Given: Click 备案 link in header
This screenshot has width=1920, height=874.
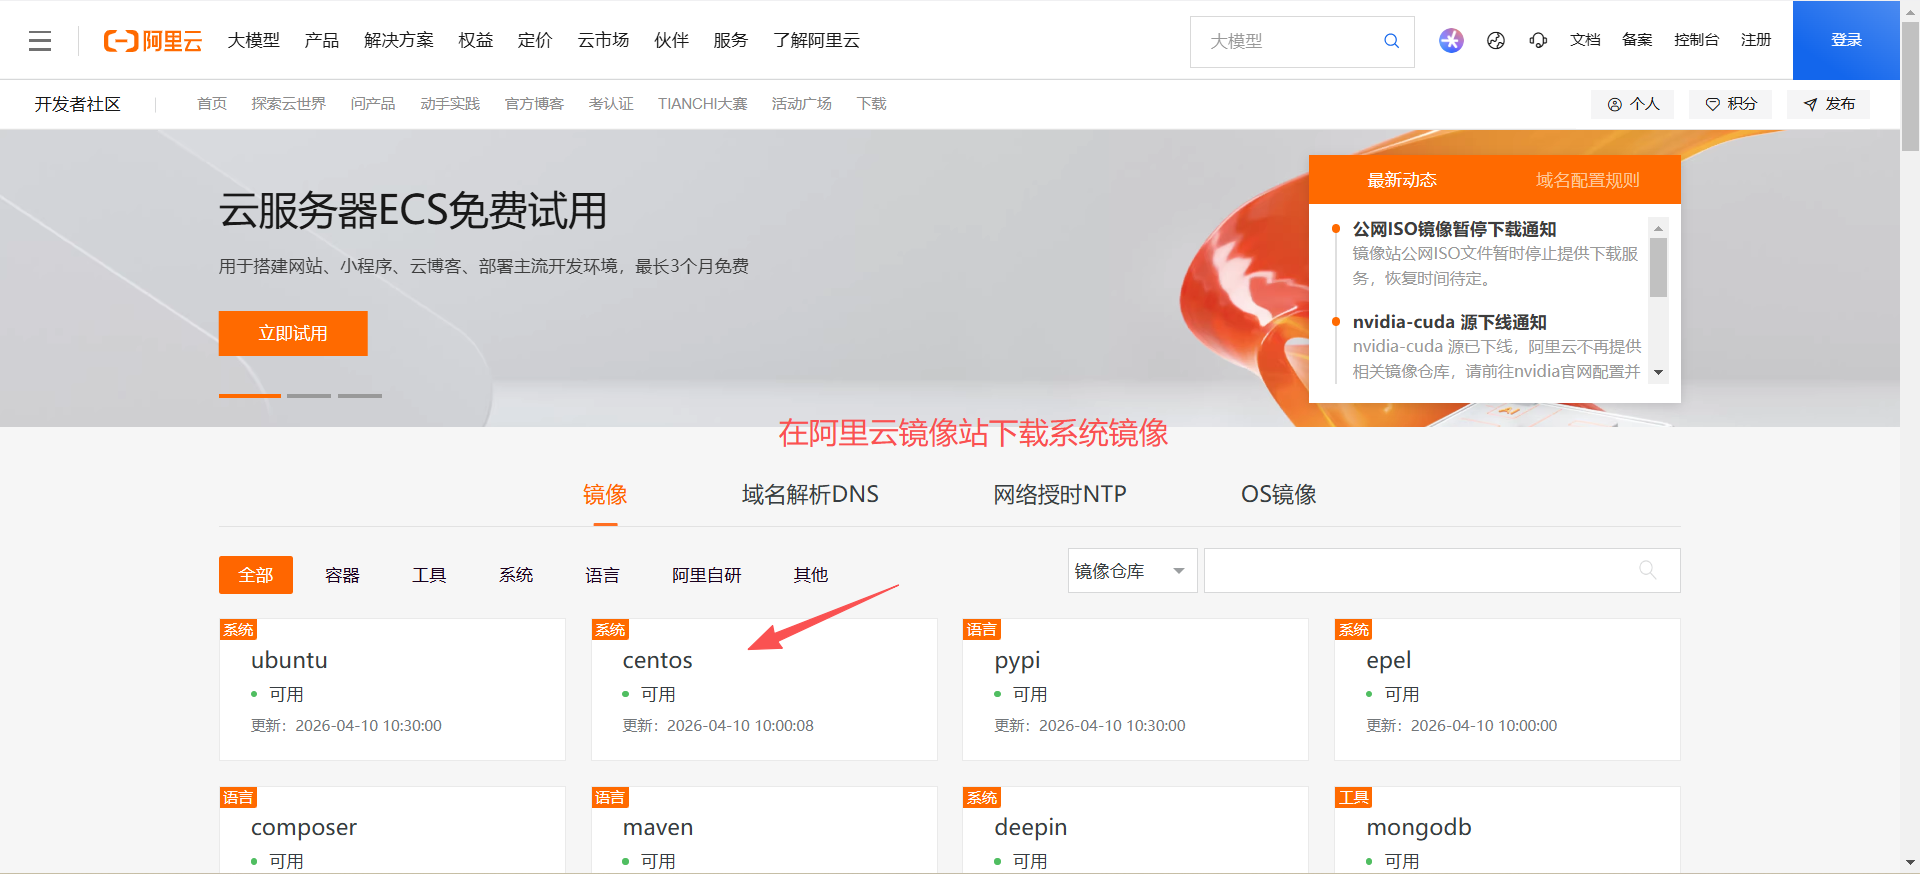Looking at the screenshot, I should point(1637,40).
